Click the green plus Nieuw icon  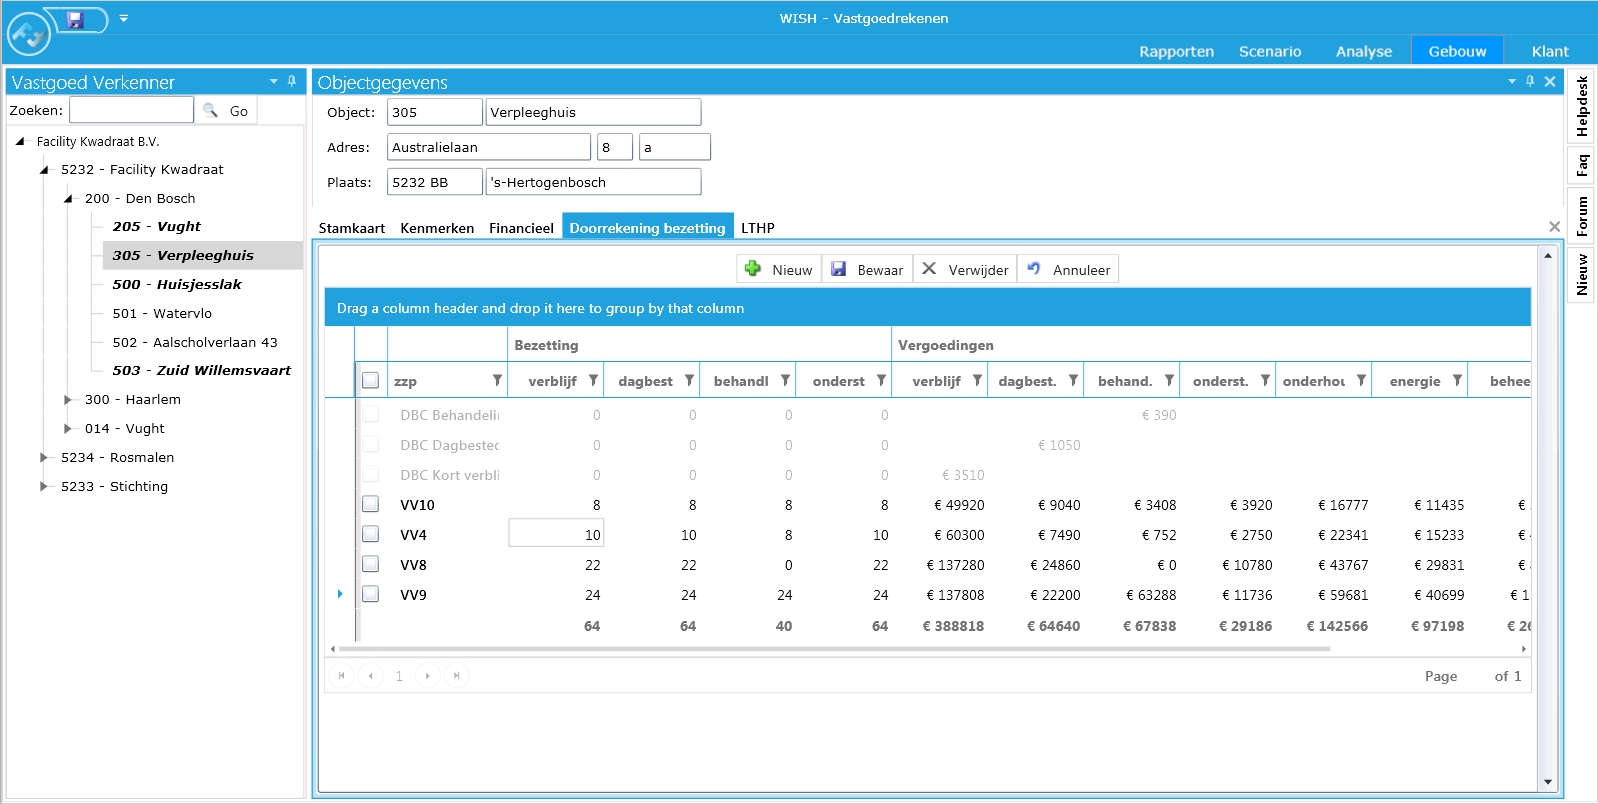tap(753, 269)
